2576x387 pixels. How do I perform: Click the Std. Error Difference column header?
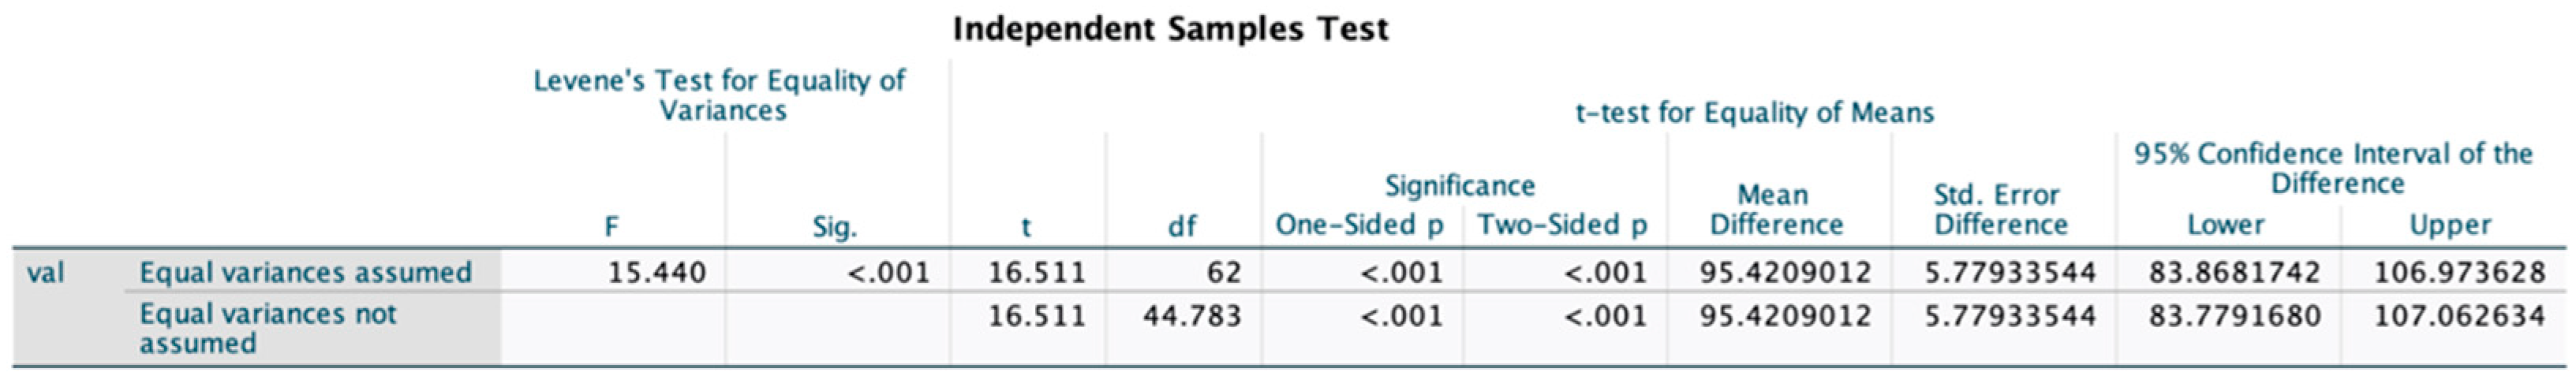coord(2000,209)
